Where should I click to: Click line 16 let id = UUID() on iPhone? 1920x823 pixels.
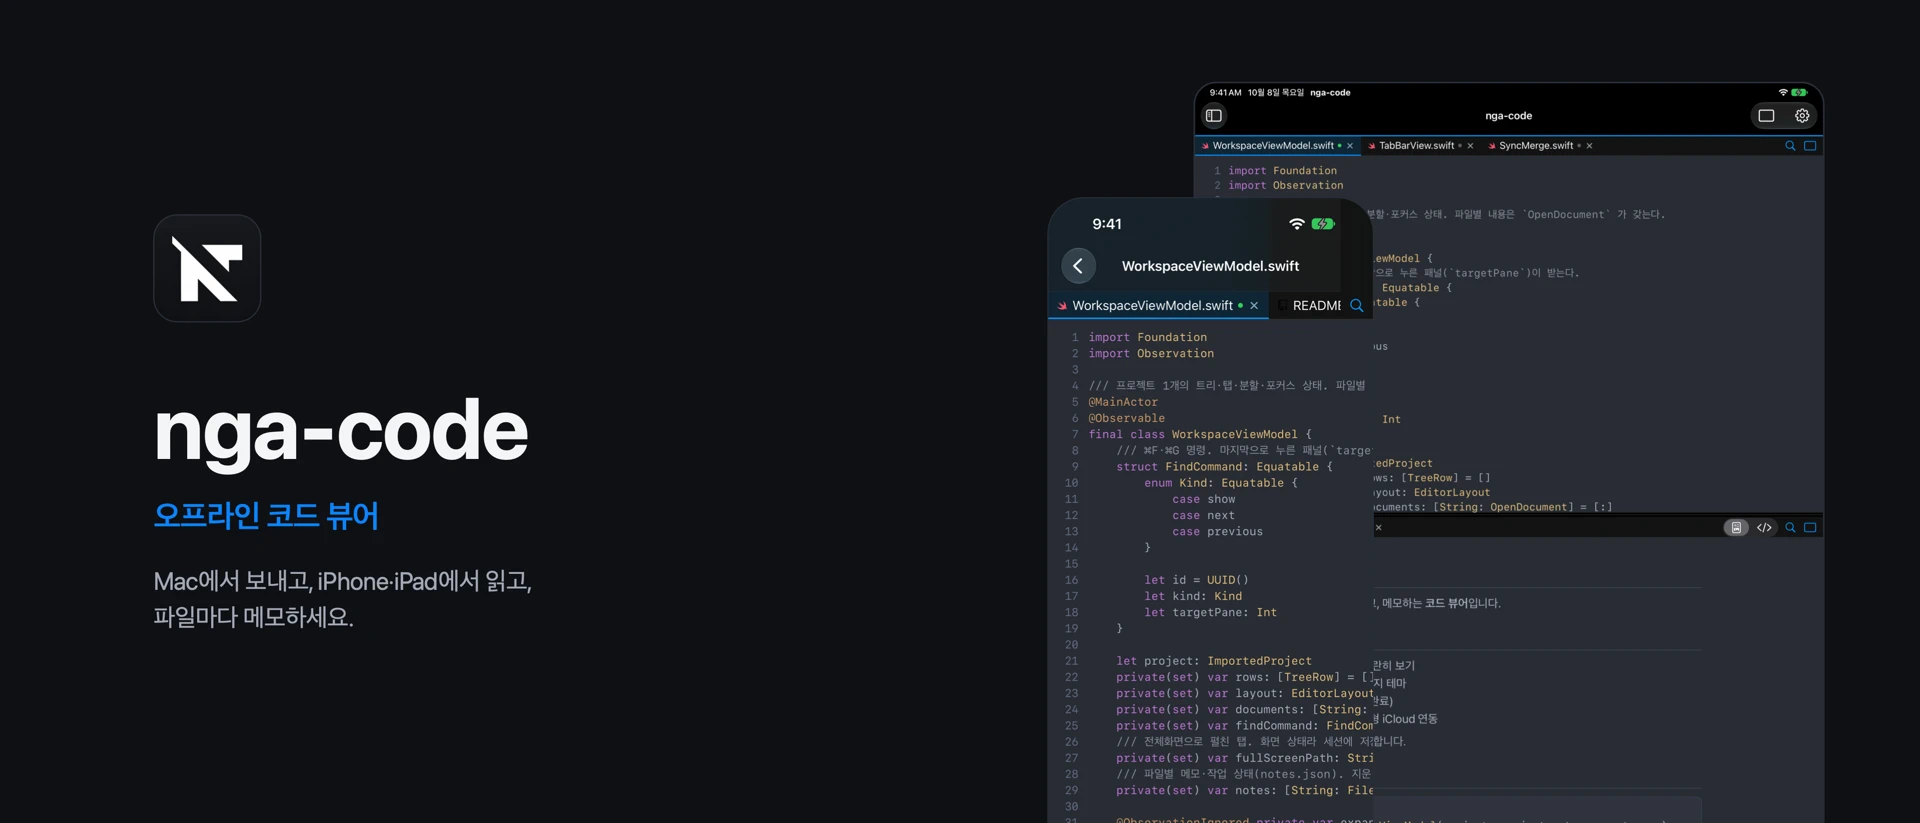click(x=1196, y=580)
